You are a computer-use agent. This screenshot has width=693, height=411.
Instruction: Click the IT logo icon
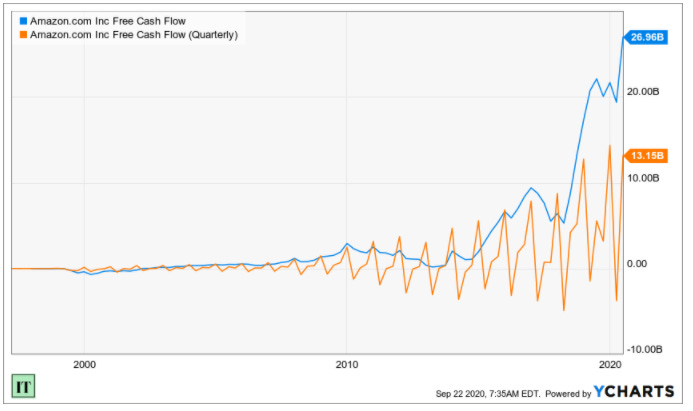click(x=23, y=387)
